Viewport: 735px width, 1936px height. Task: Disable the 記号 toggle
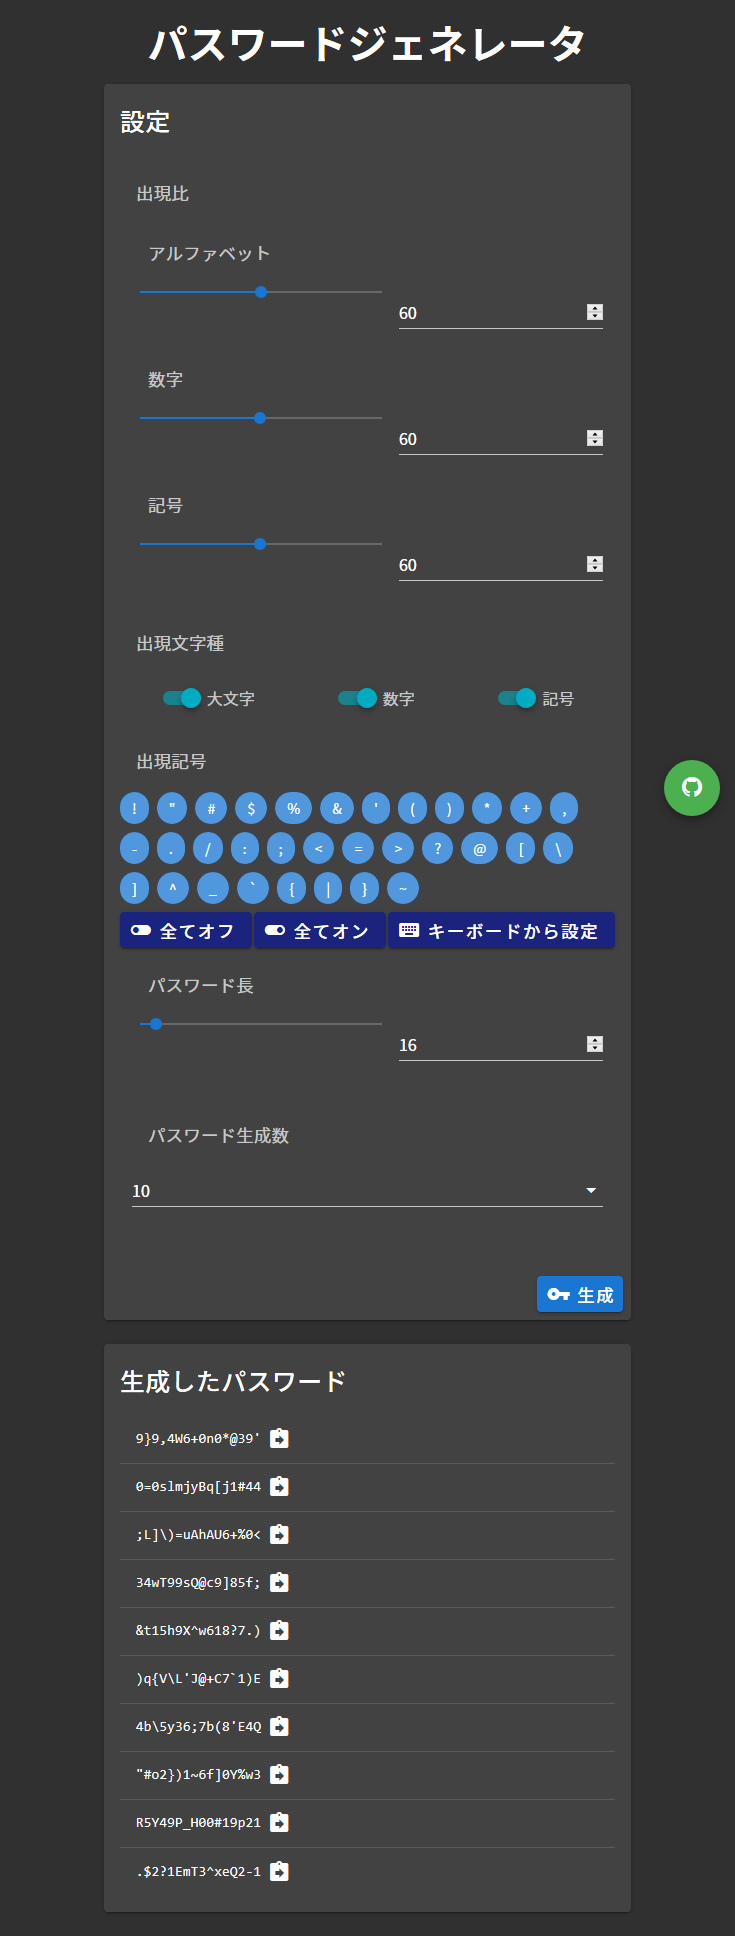[516, 698]
